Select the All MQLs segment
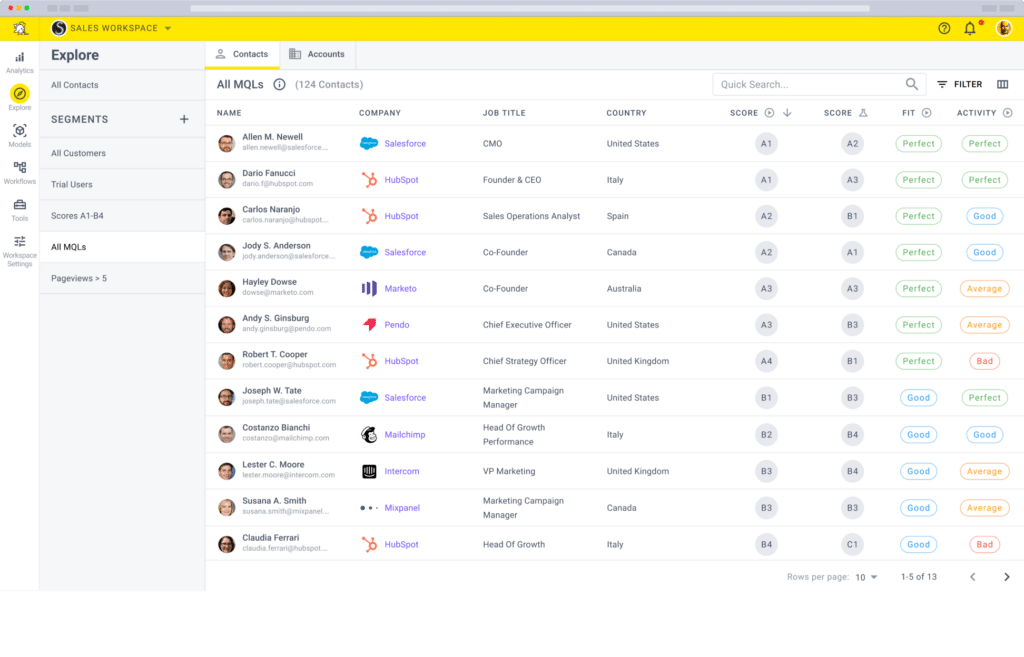This screenshot has width=1024, height=657. 122,248
